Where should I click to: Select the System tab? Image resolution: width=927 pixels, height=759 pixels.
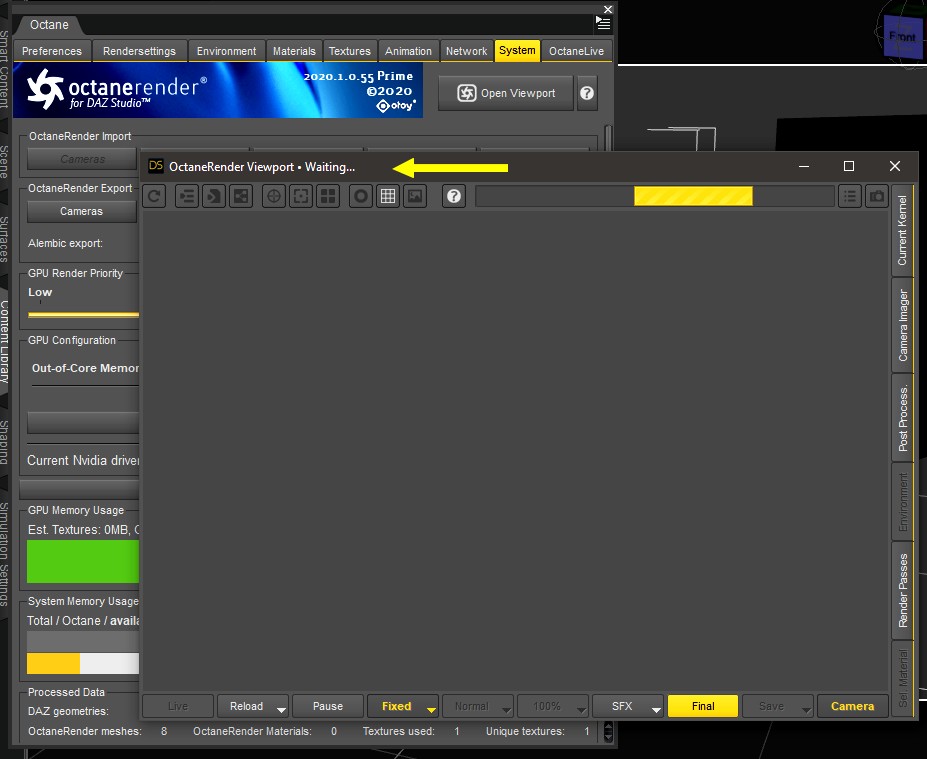click(x=517, y=50)
